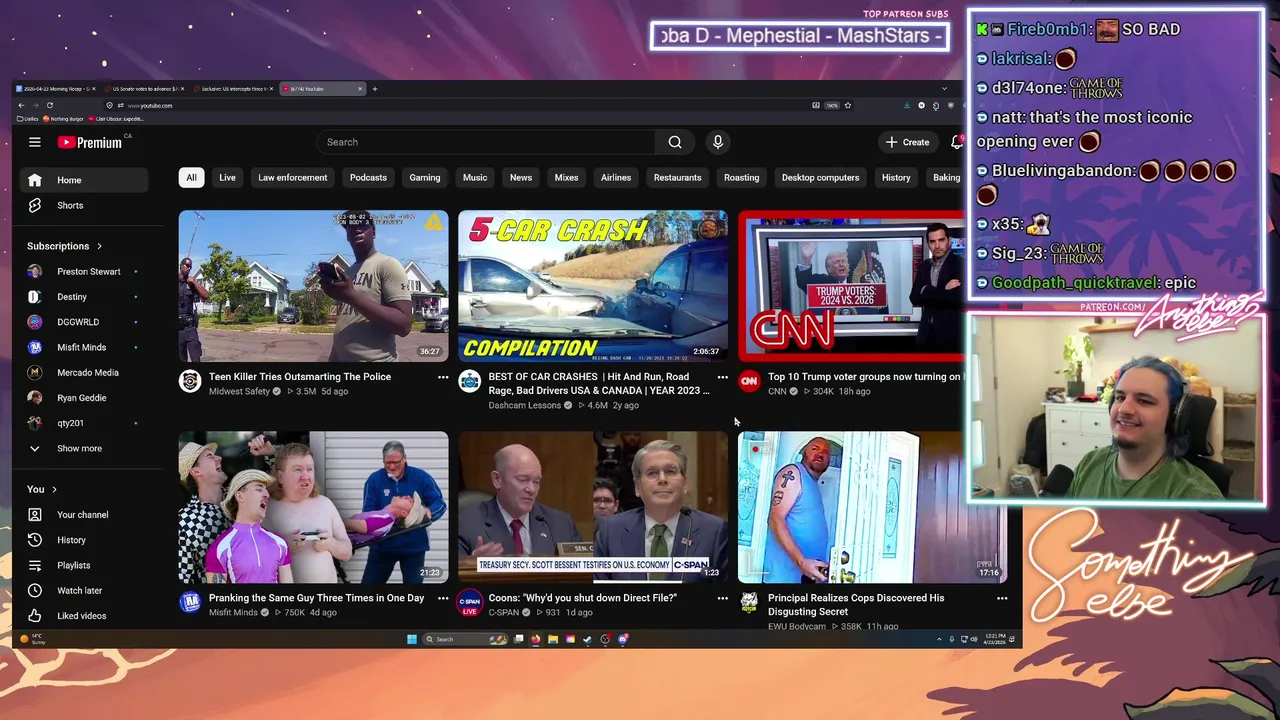Open Mercado Media subscription channel

point(84,372)
